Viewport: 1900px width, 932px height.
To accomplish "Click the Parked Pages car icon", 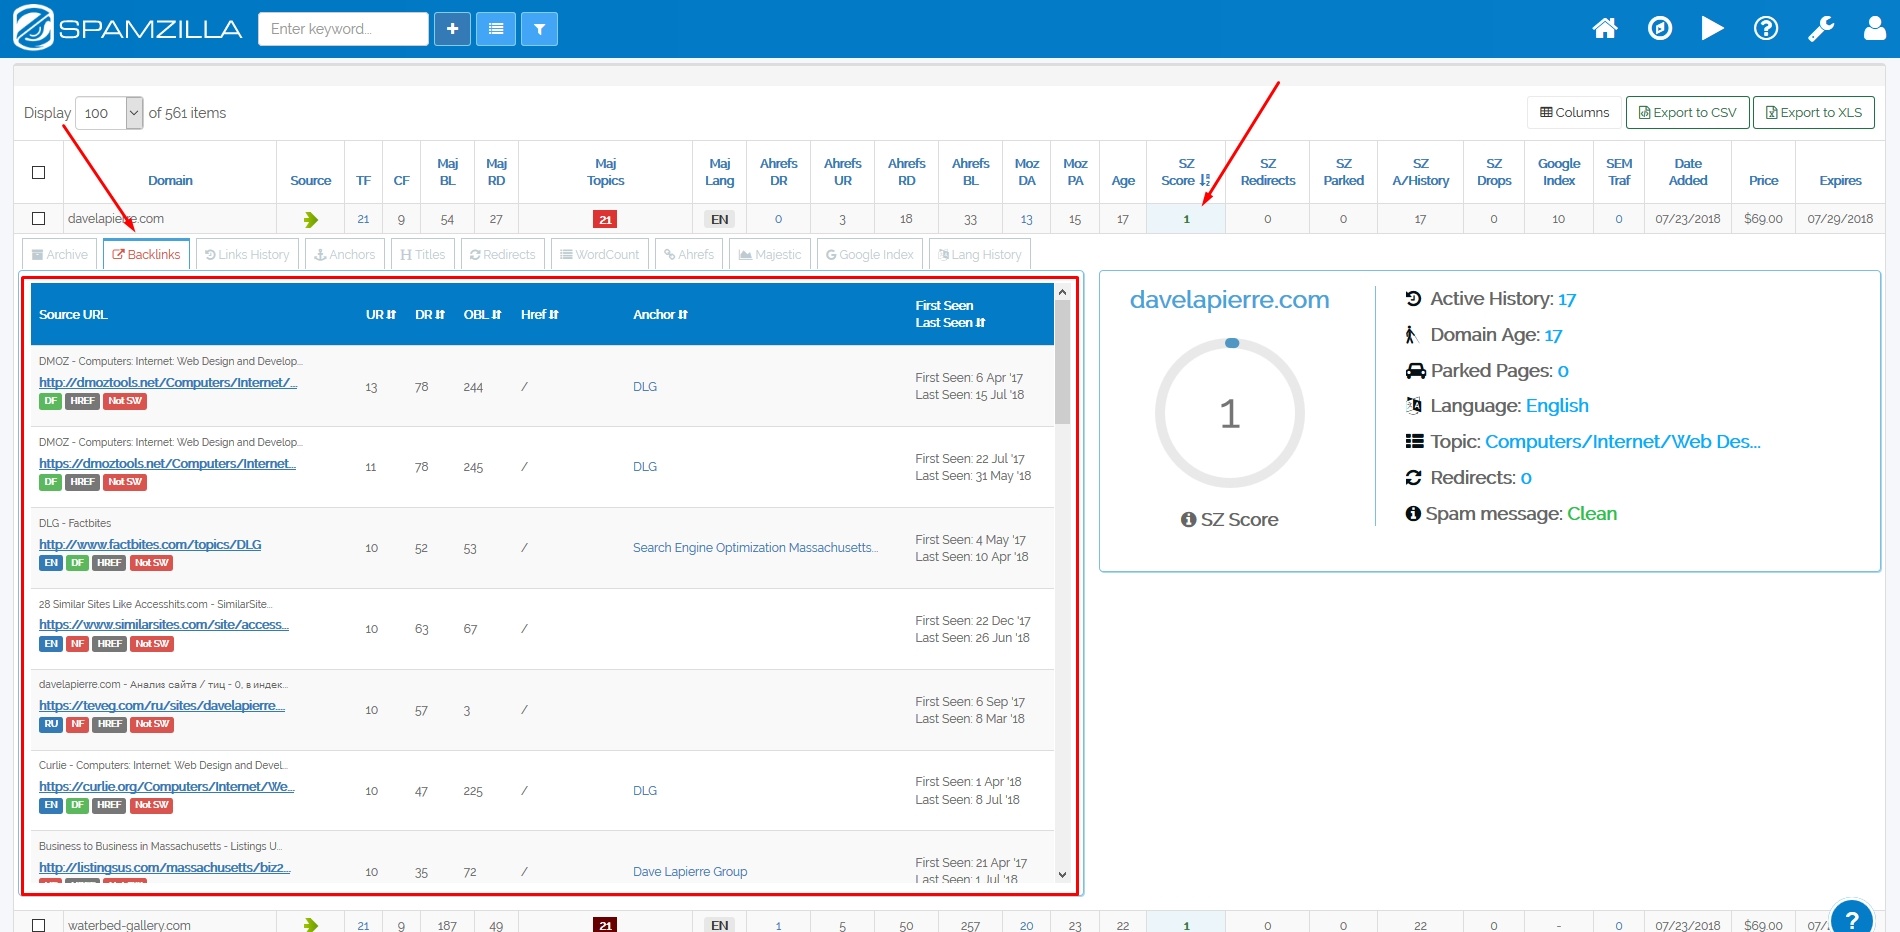I will point(1415,371).
